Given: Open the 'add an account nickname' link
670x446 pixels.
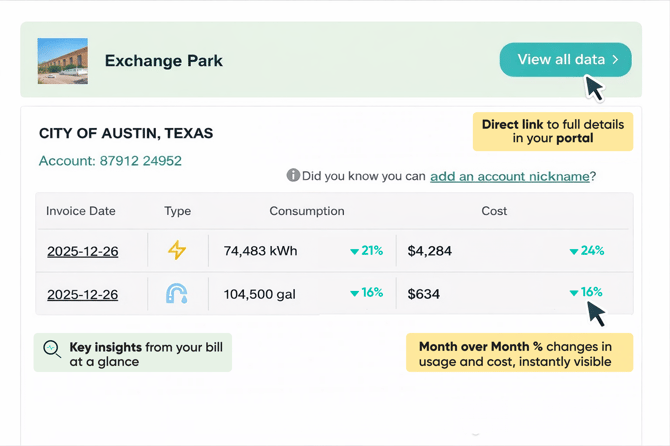Looking at the screenshot, I should click(509, 176).
